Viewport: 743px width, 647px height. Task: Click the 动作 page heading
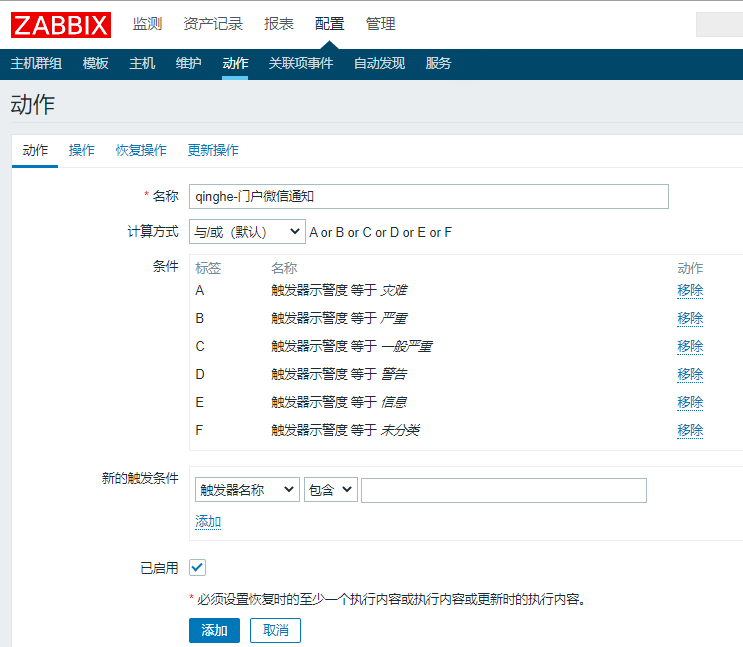pos(33,104)
